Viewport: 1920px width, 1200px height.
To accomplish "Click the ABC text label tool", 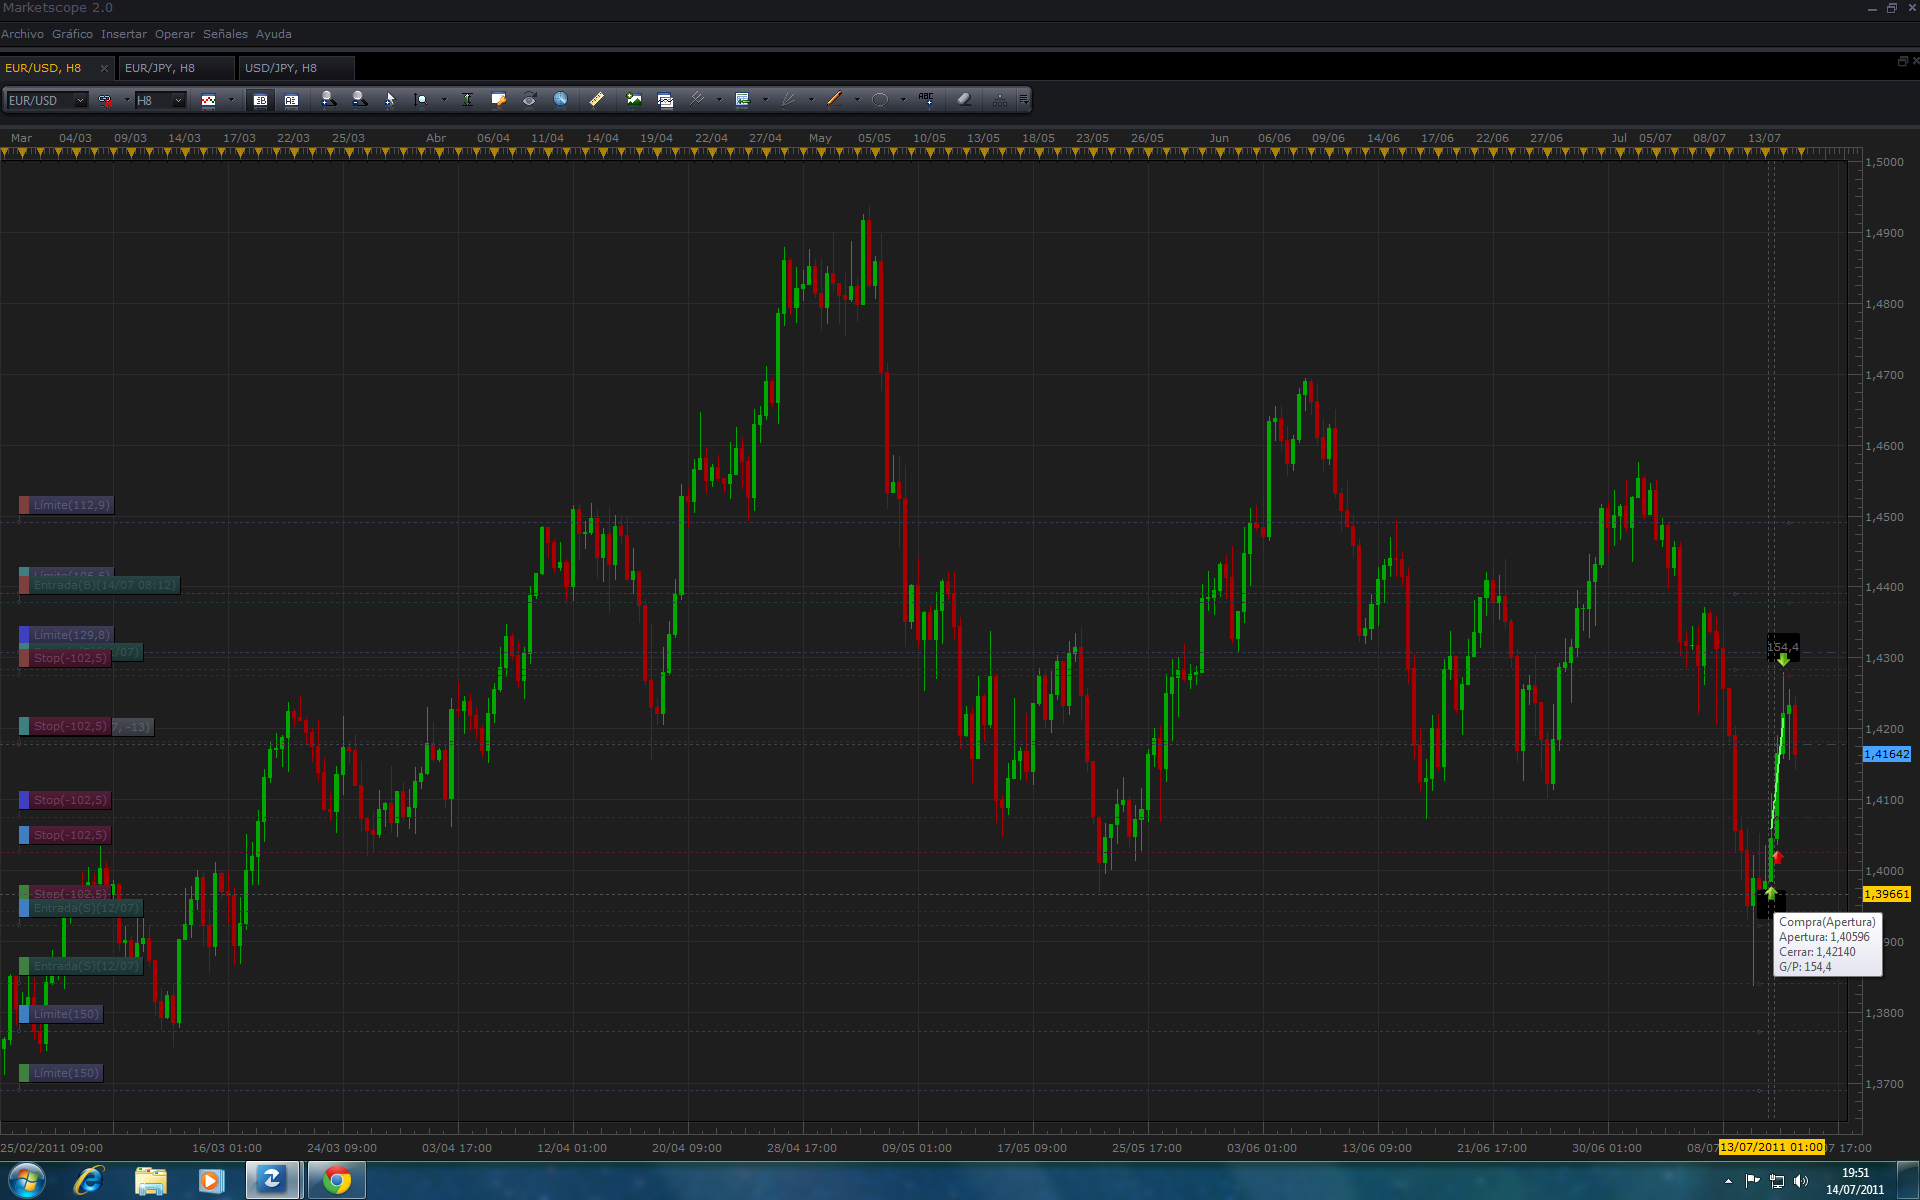I will (x=926, y=100).
